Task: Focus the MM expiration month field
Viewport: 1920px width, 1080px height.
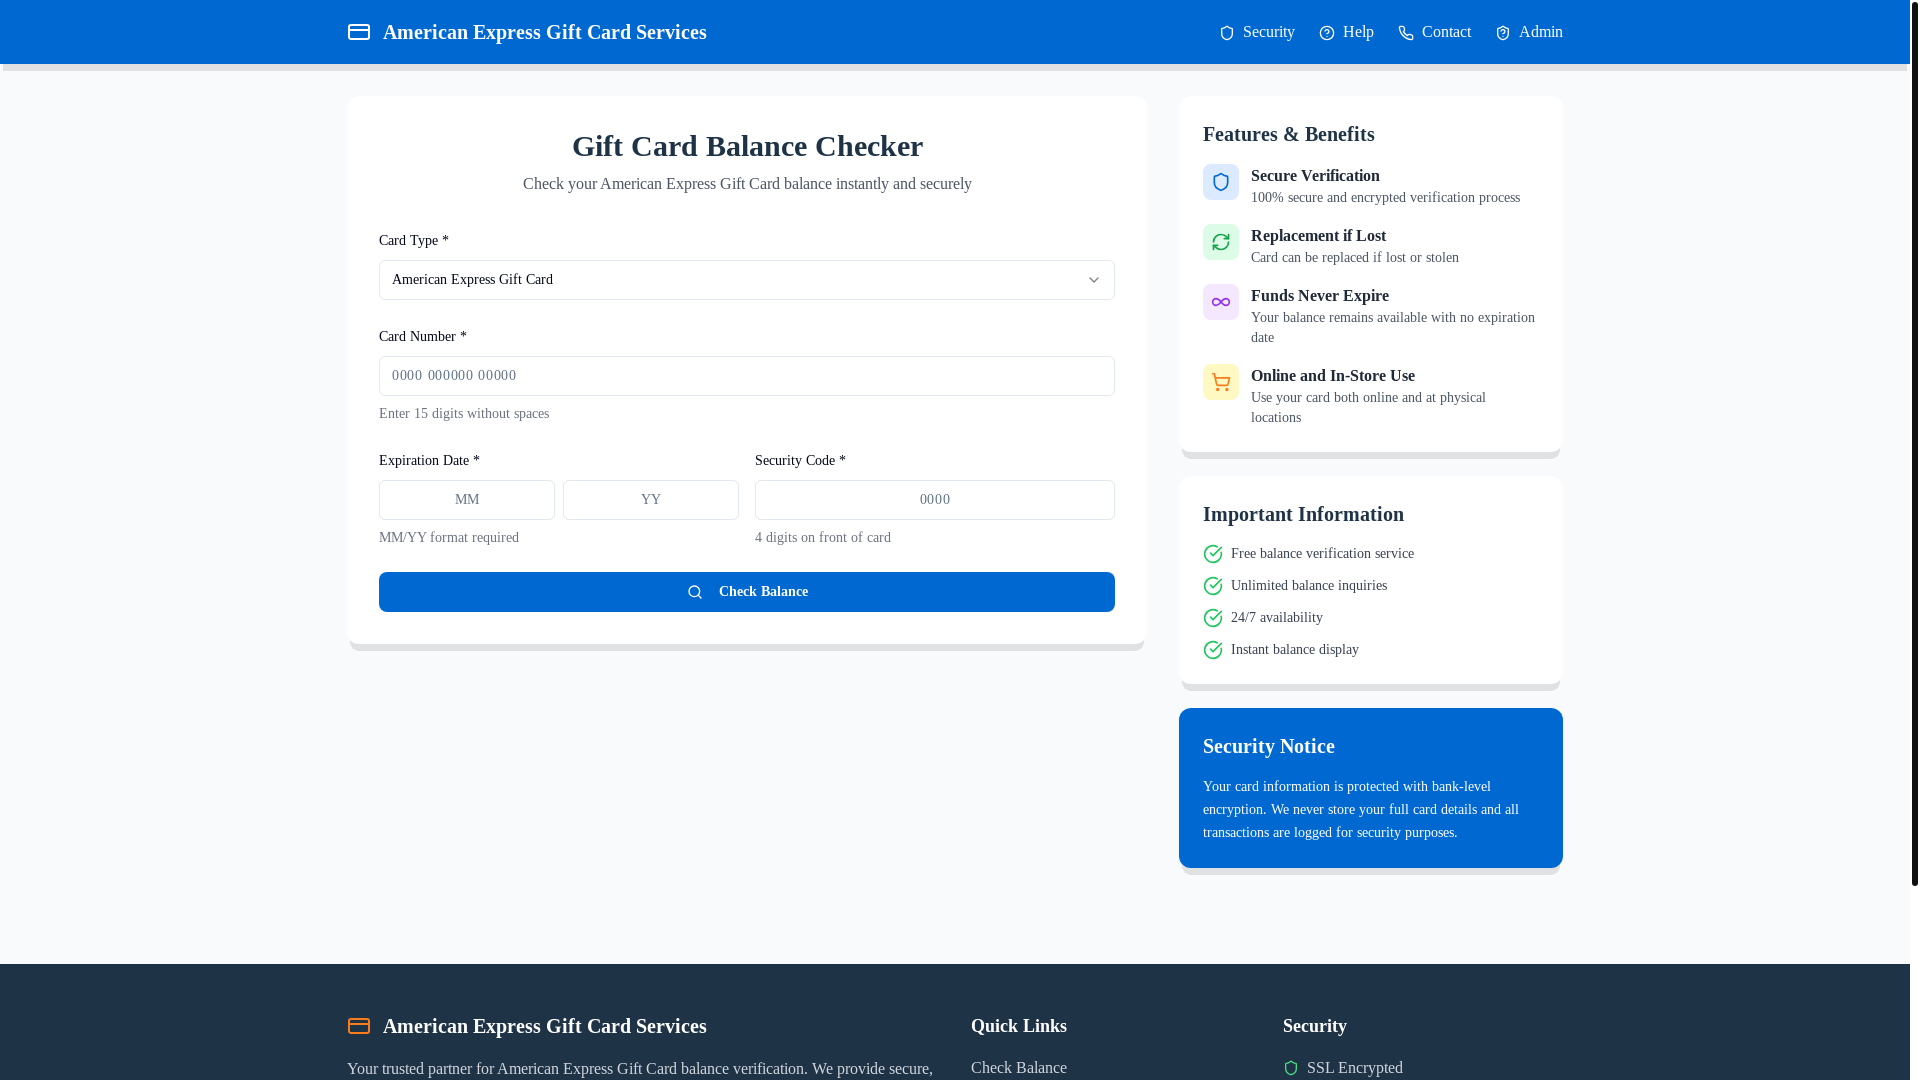Action: (467, 500)
